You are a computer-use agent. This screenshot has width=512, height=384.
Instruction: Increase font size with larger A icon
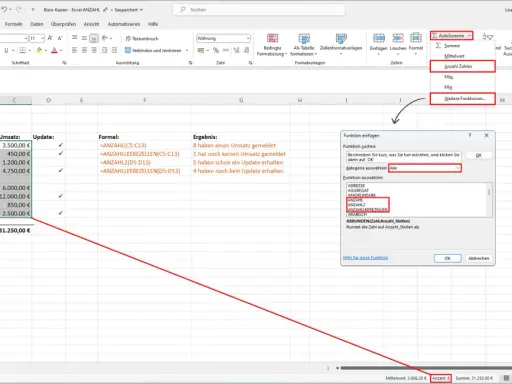(x=50, y=38)
